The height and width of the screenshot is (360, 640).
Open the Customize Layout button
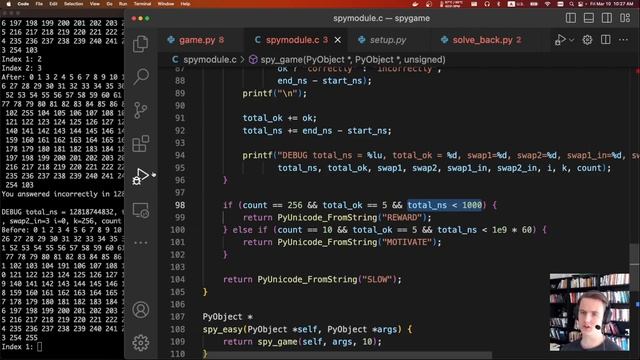click(x=624, y=18)
